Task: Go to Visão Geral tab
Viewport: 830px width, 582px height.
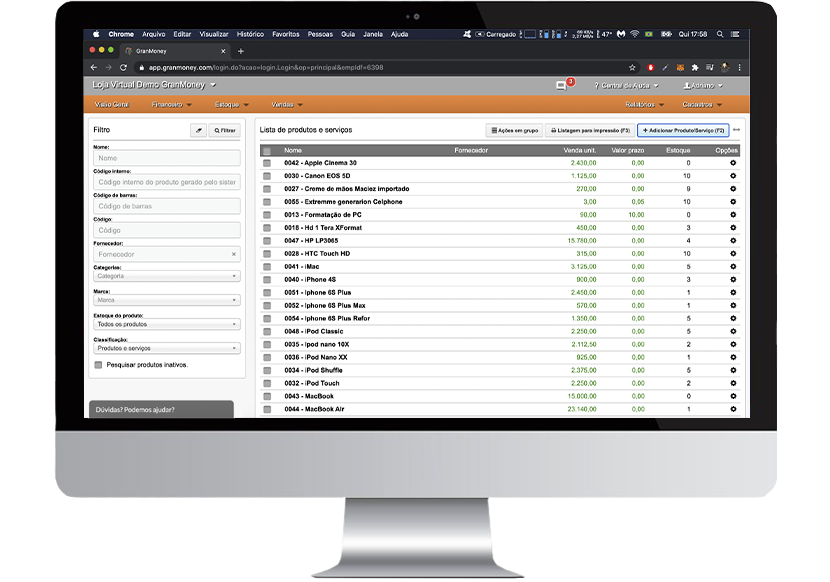Action: click(112, 105)
